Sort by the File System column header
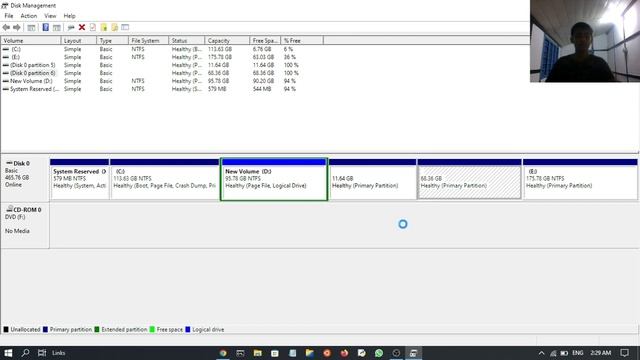This screenshot has height=360, width=640. point(149,40)
